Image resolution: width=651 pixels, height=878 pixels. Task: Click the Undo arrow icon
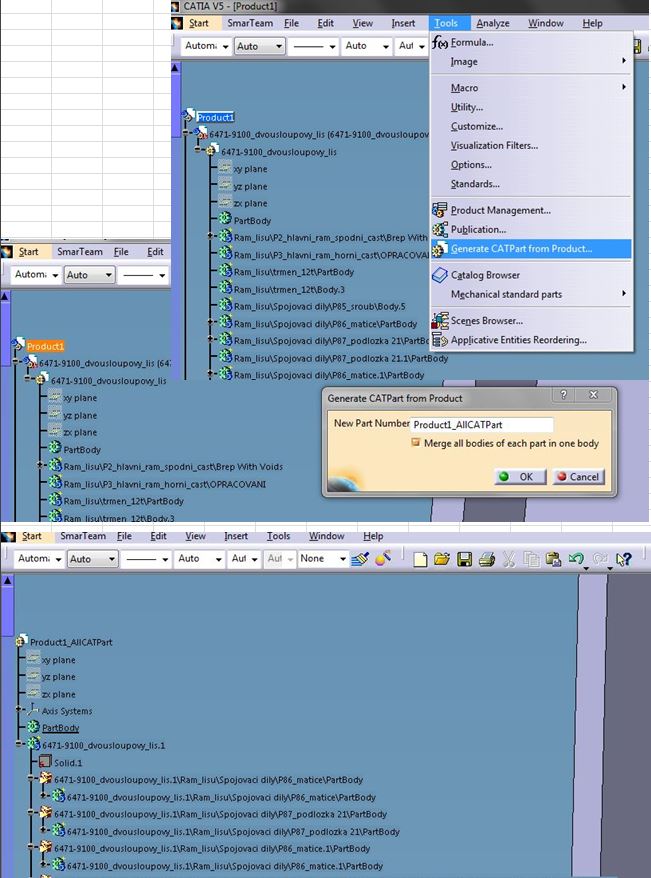pos(575,560)
